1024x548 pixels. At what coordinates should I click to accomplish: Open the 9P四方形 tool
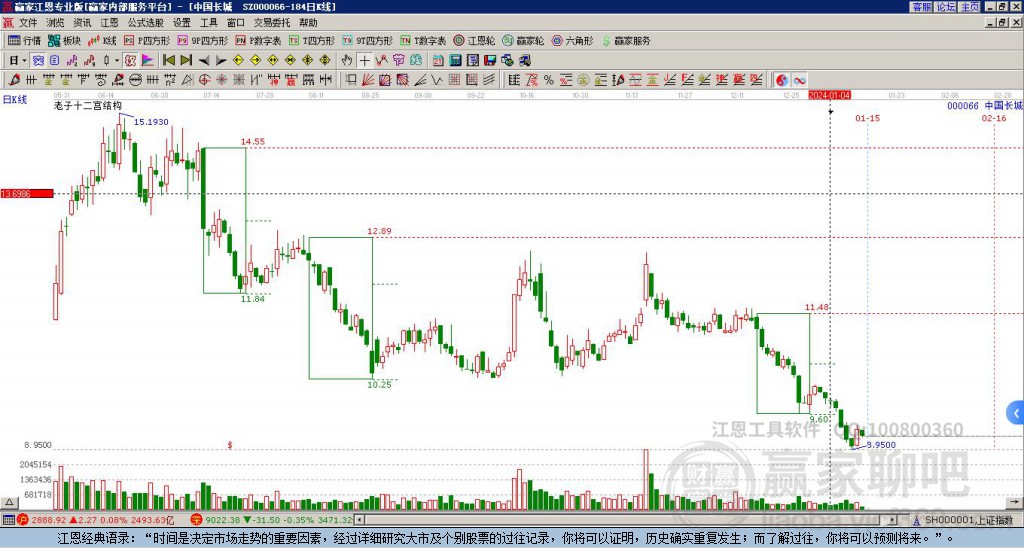click(x=202, y=40)
